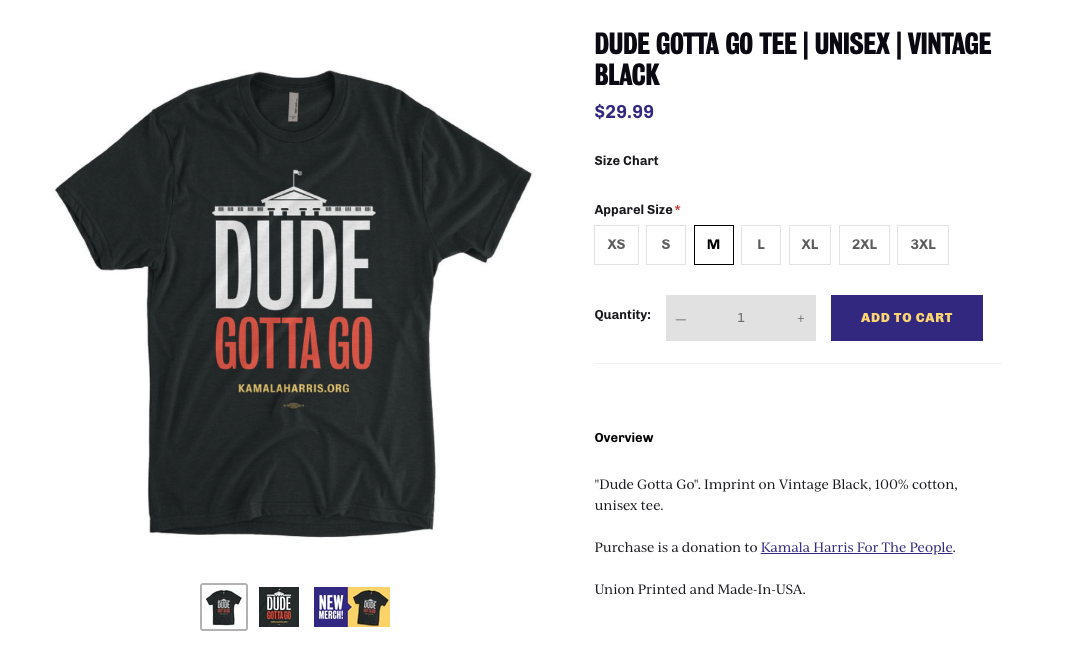Increase quantity with the plus control
The image size is (1075, 647).
[x=800, y=317]
